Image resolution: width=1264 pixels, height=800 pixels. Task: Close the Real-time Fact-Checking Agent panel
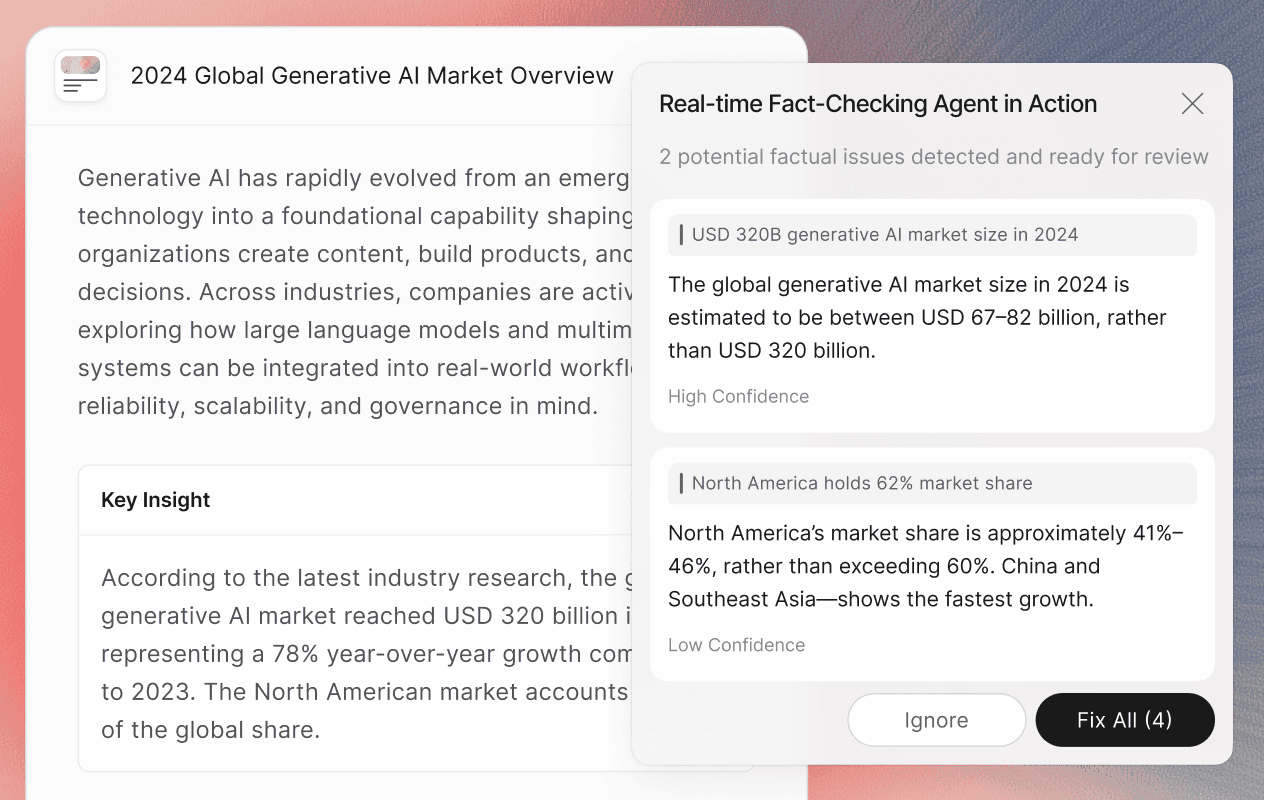tap(1192, 104)
